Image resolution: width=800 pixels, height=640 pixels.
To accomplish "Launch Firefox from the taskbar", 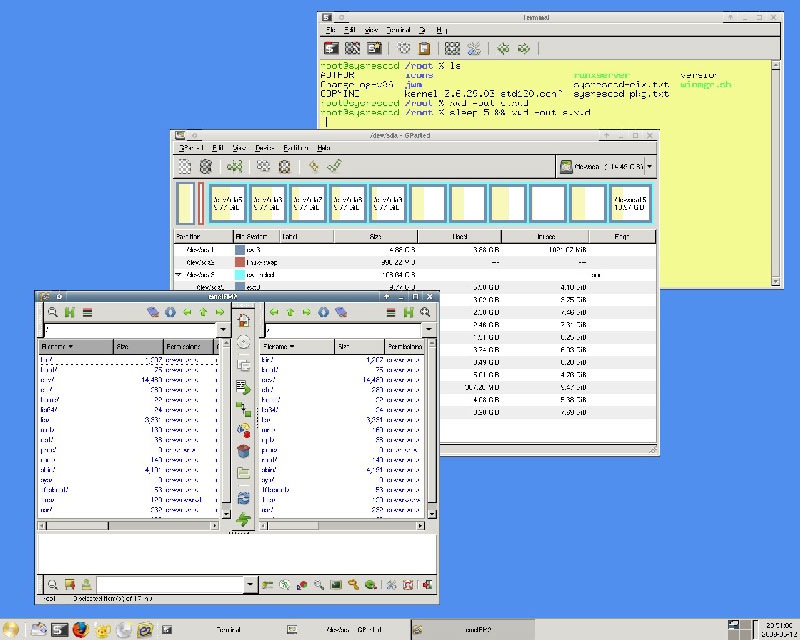I will (x=80, y=628).
